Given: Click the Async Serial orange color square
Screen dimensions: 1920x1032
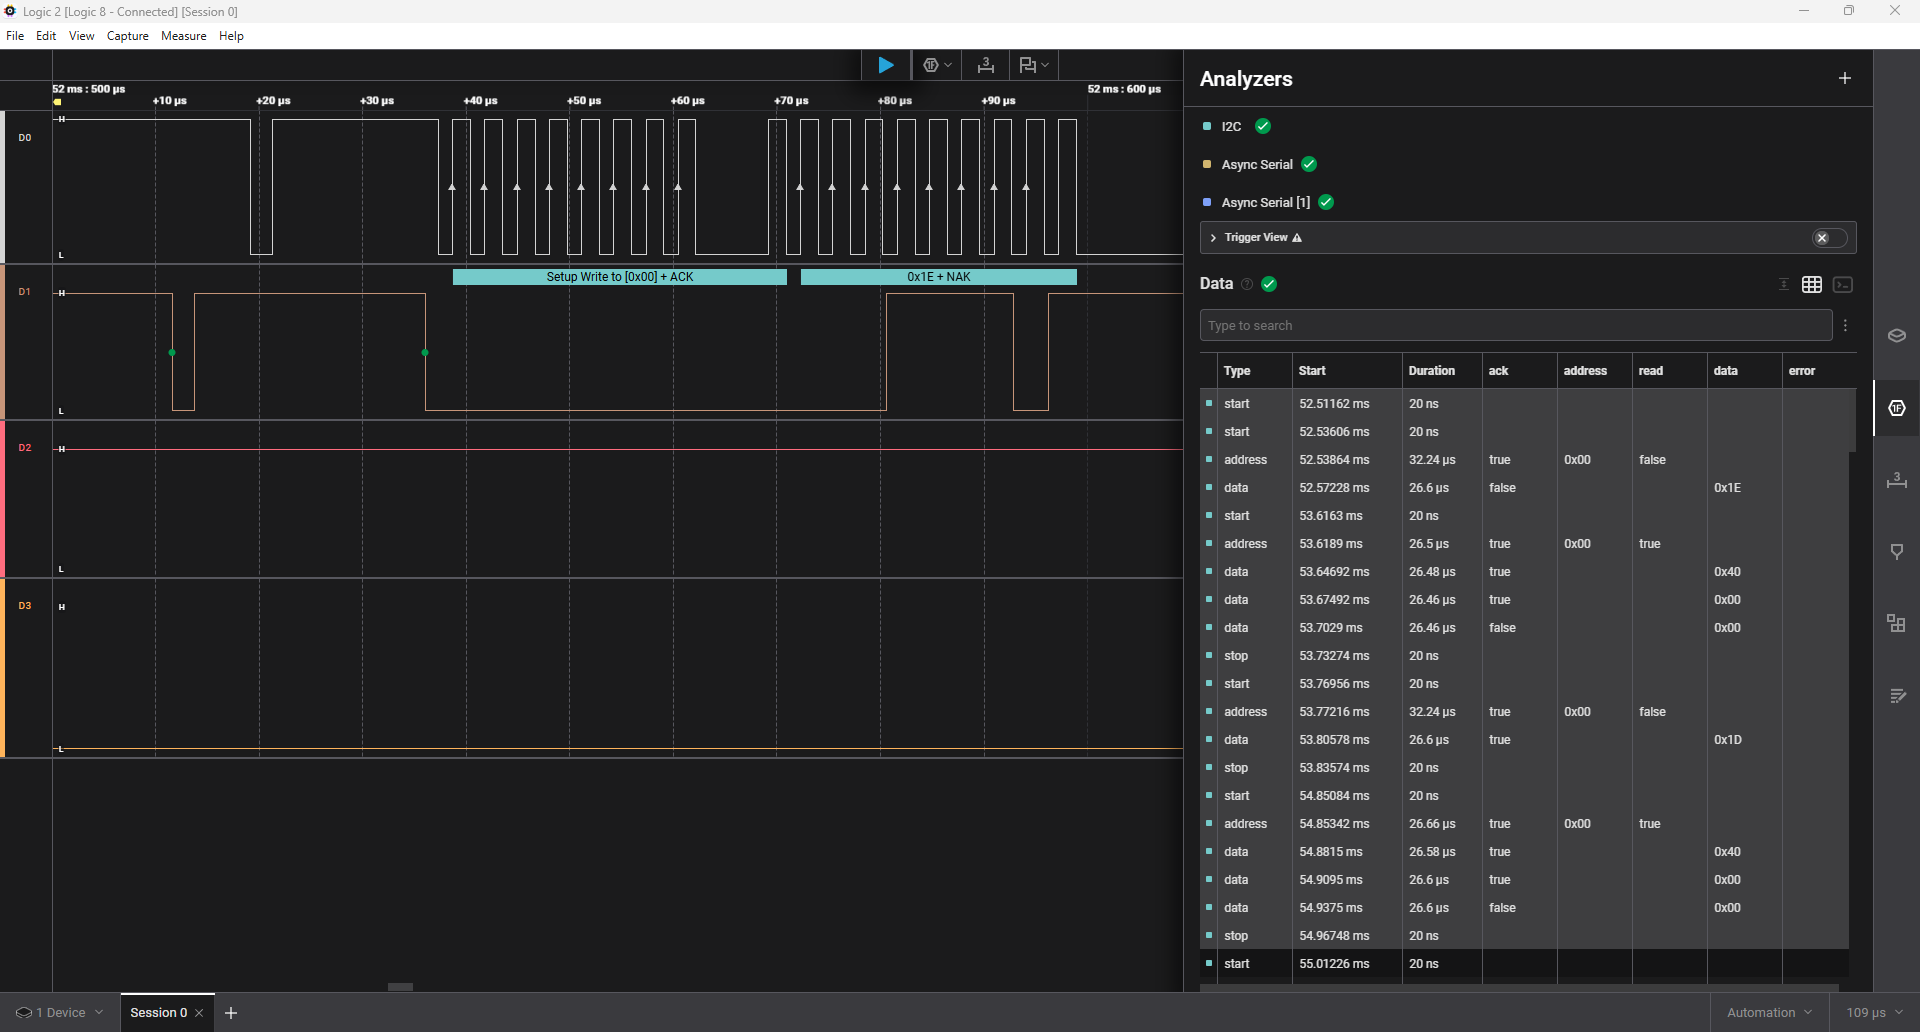Looking at the screenshot, I should (x=1207, y=164).
